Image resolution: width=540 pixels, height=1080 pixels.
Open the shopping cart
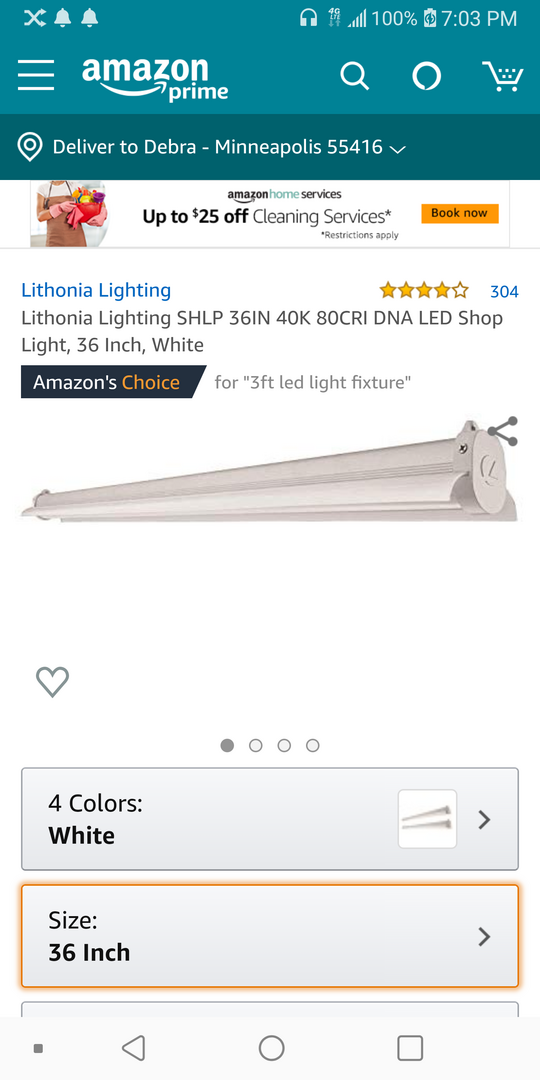pos(503,76)
